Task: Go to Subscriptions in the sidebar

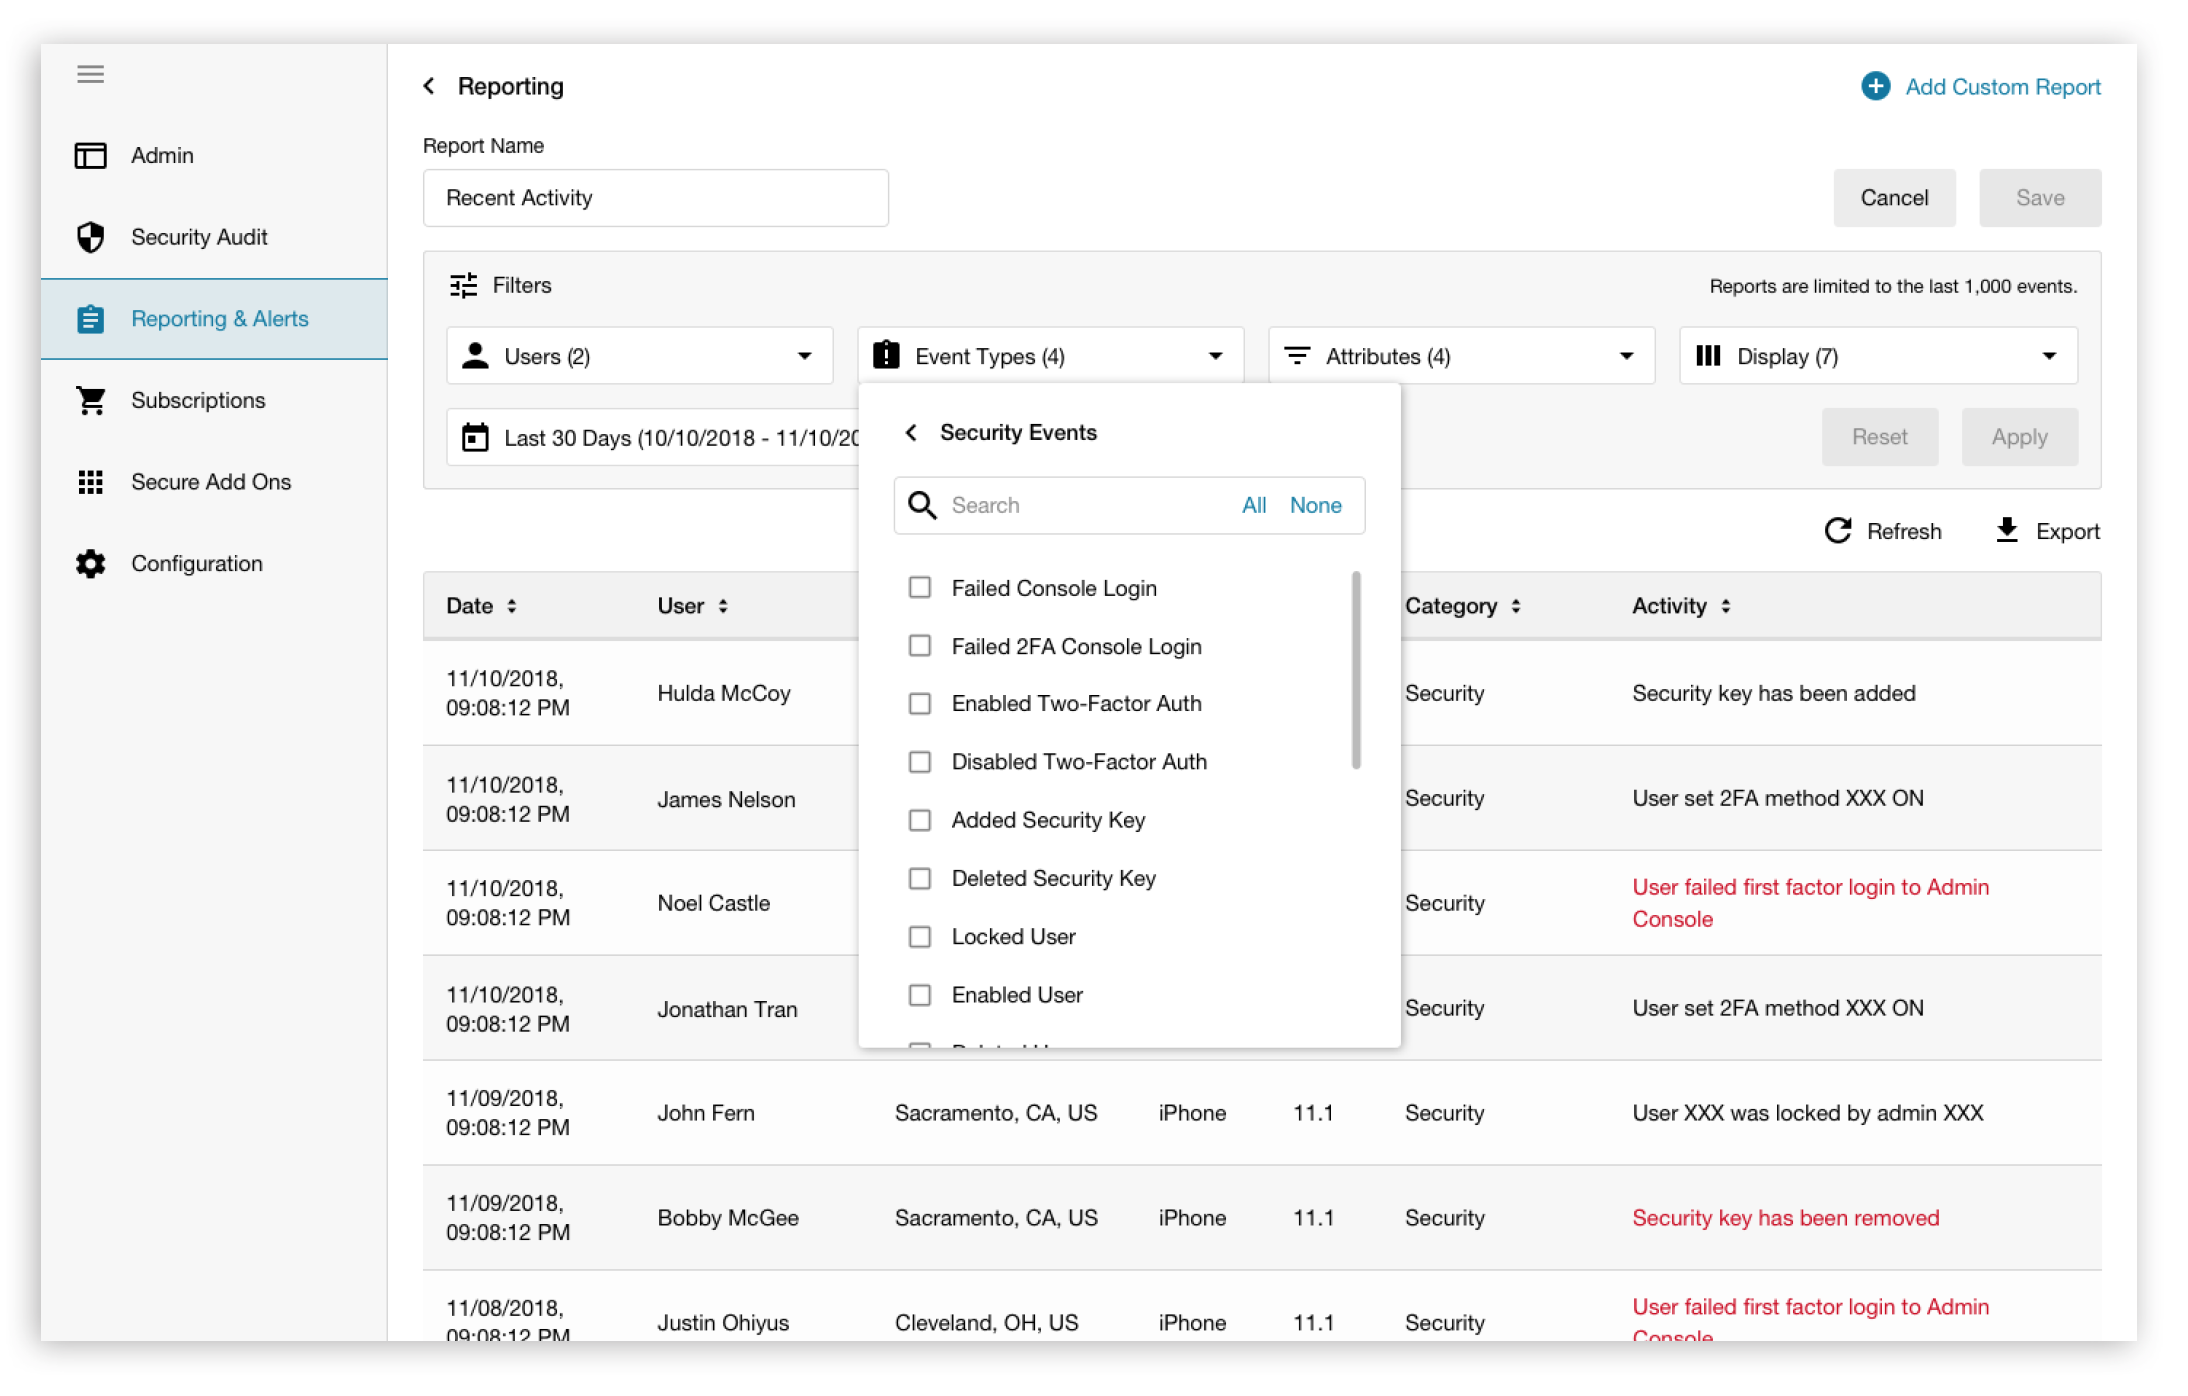Action: pyautogui.click(x=198, y=400)
